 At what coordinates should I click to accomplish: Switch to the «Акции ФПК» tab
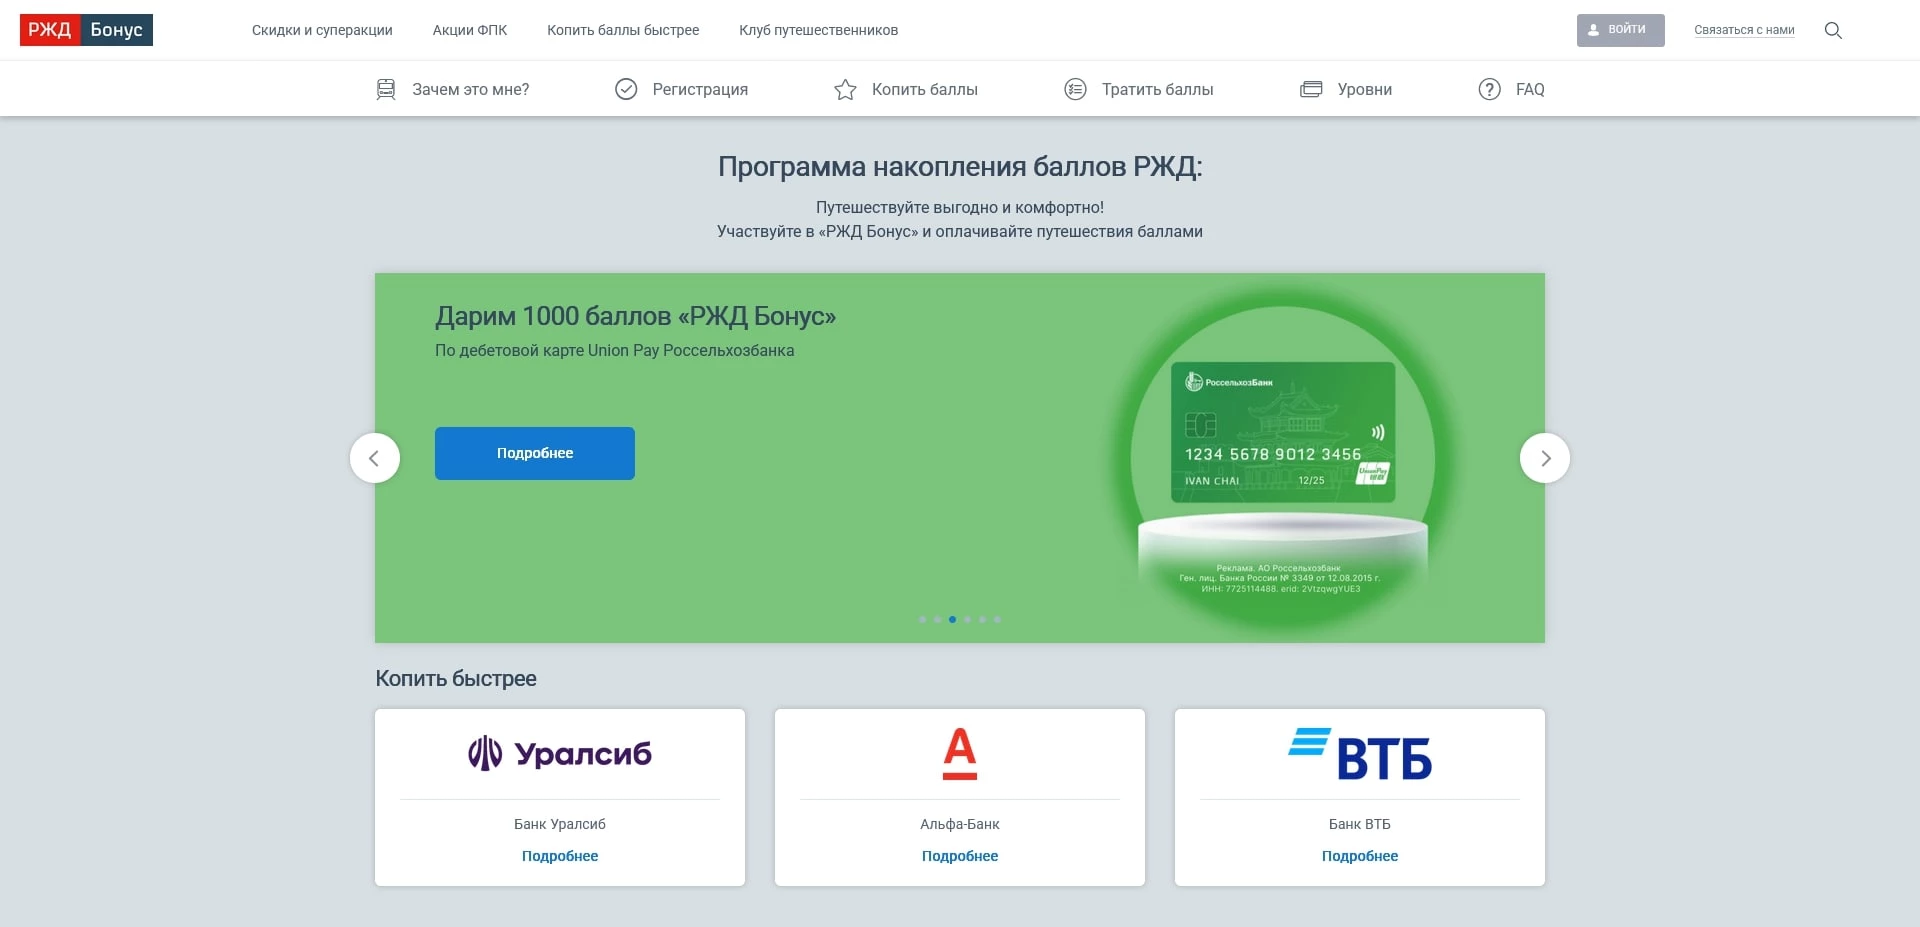click(469, 30)
